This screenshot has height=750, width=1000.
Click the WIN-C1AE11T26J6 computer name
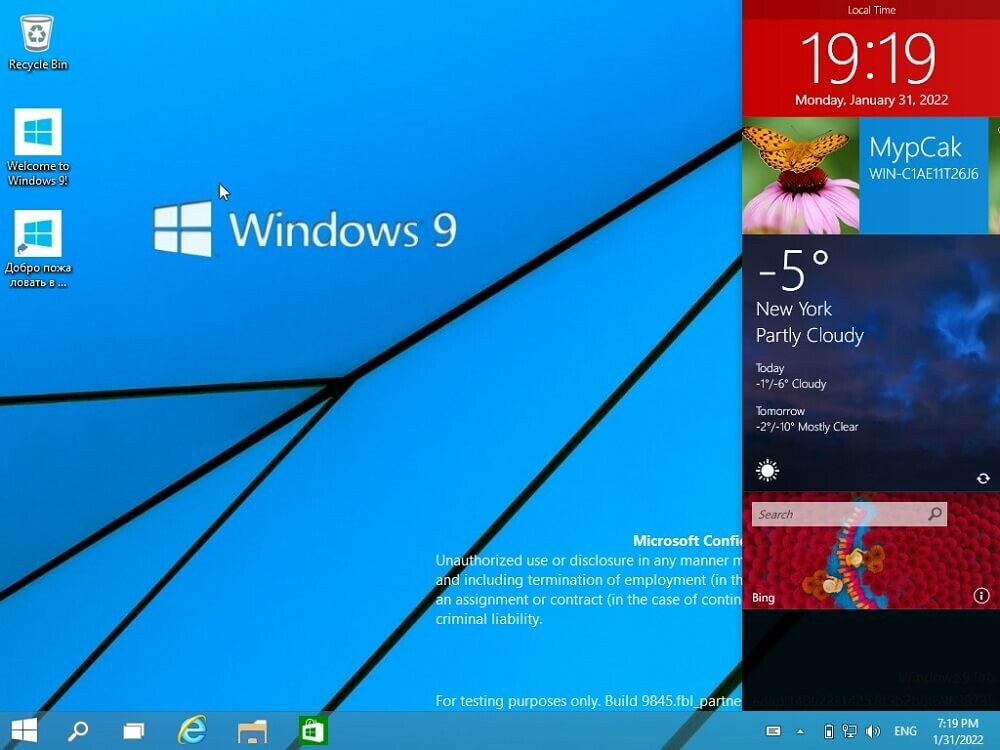coord(923,174)
